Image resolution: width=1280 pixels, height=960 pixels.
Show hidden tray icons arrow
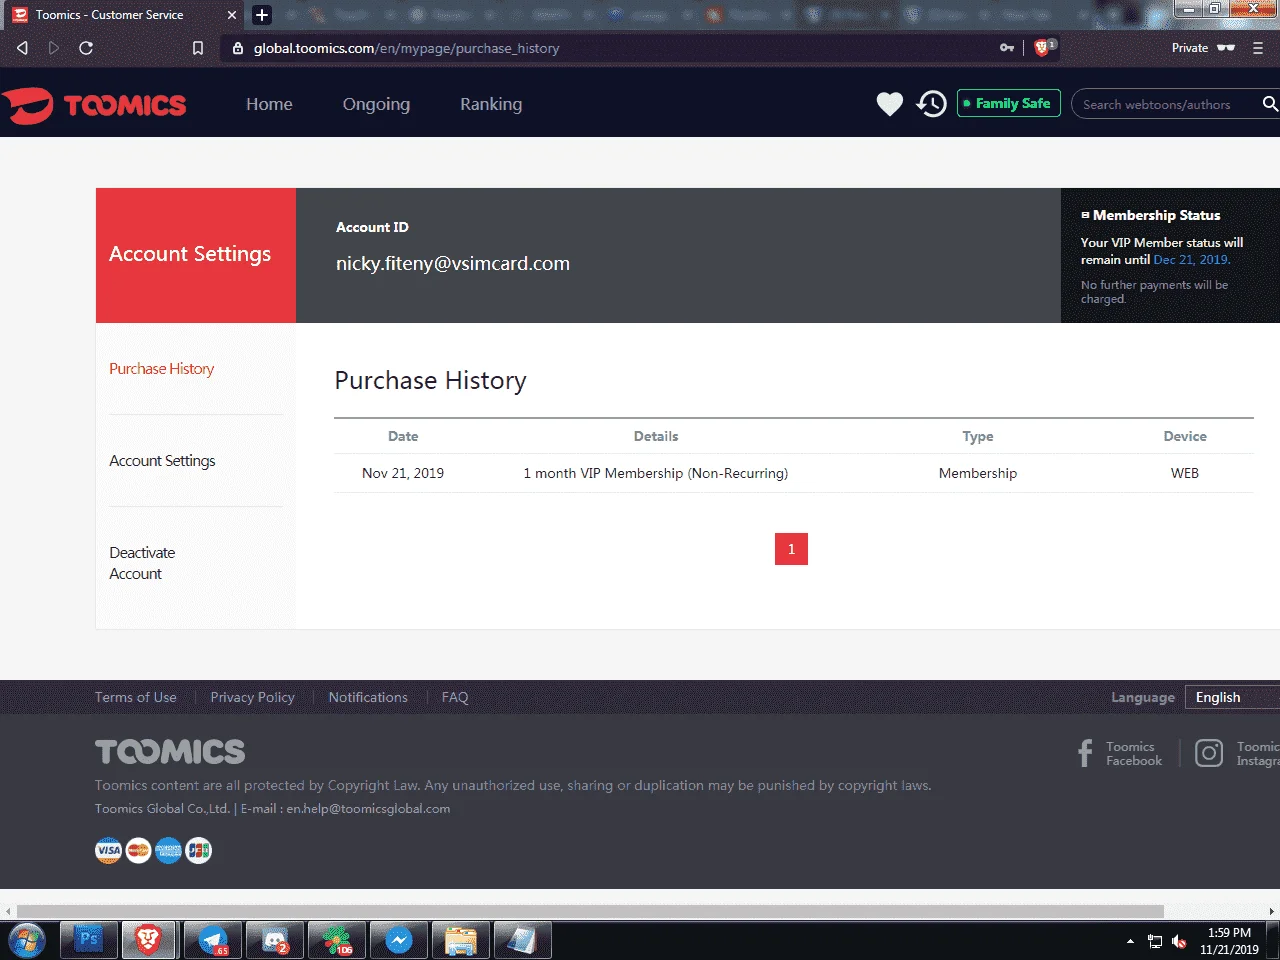1130,941
